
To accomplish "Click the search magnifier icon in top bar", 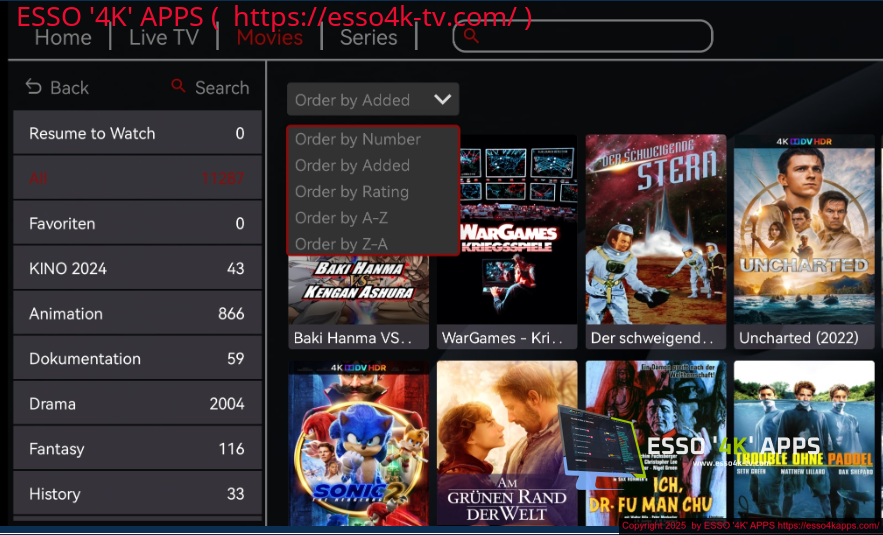I will pos(471,36).
